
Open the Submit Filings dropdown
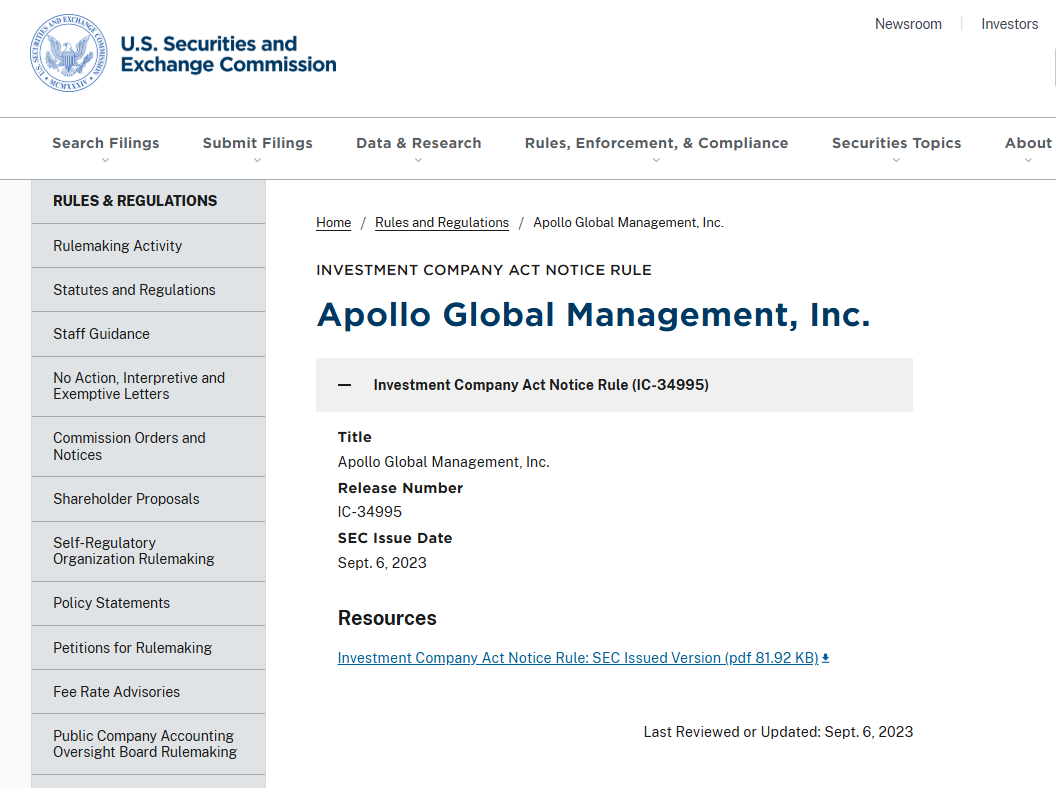tap(257, 144)
